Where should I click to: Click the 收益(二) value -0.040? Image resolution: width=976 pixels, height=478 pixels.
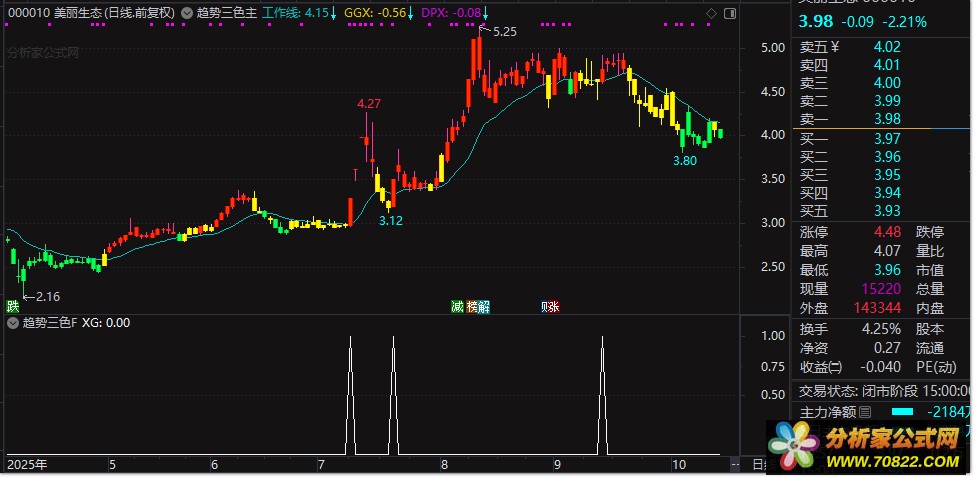(880, 367)
